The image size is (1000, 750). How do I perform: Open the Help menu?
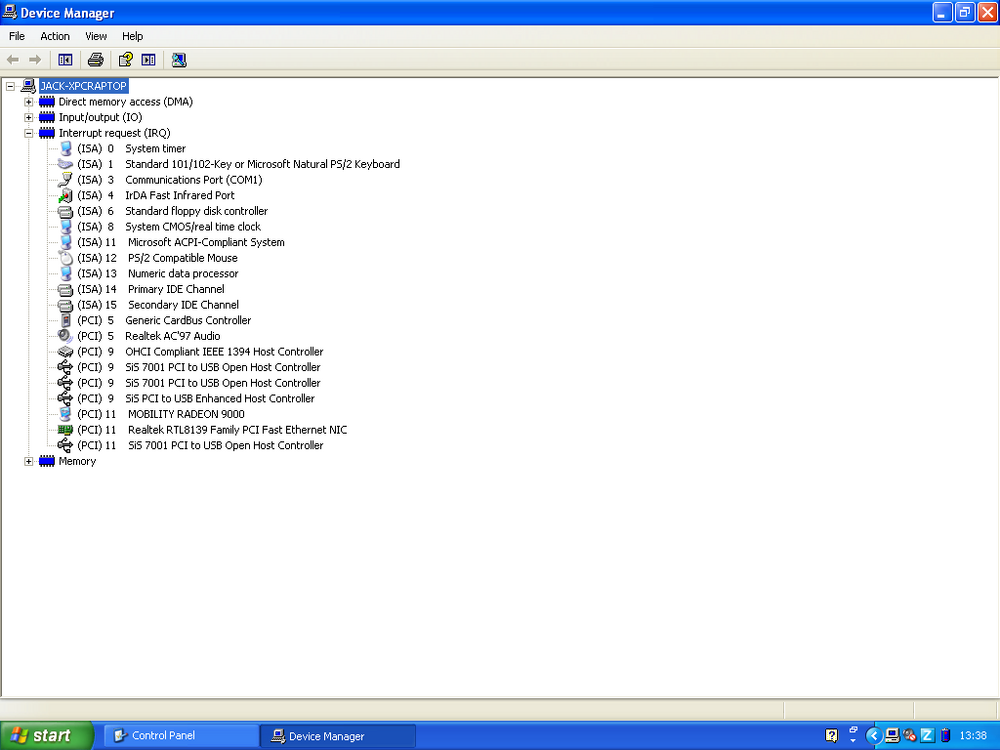point(133,36)
